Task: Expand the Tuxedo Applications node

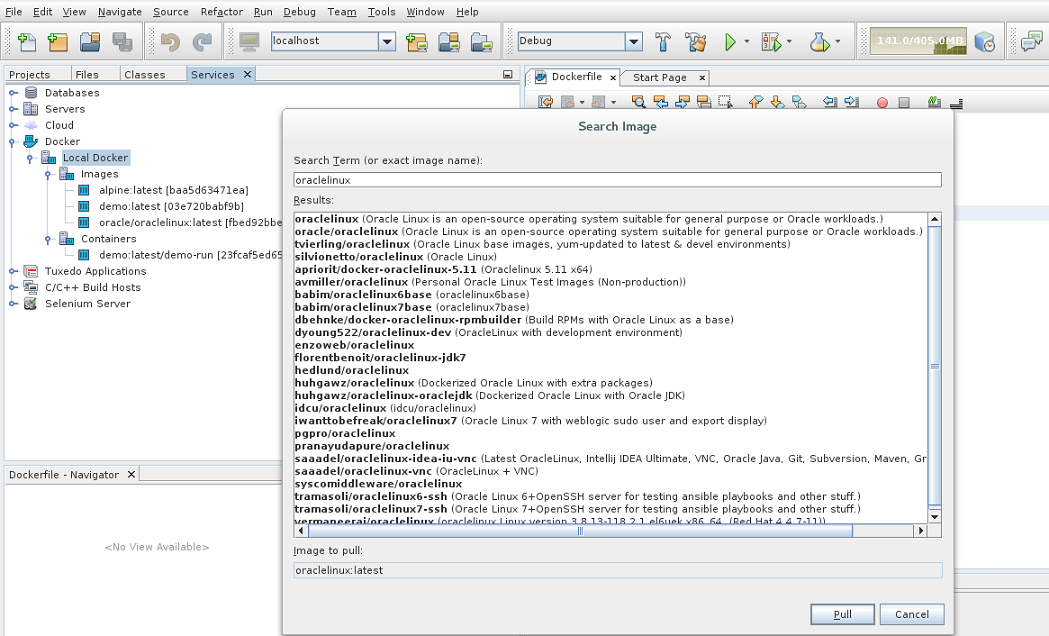Action: [13, 272]
